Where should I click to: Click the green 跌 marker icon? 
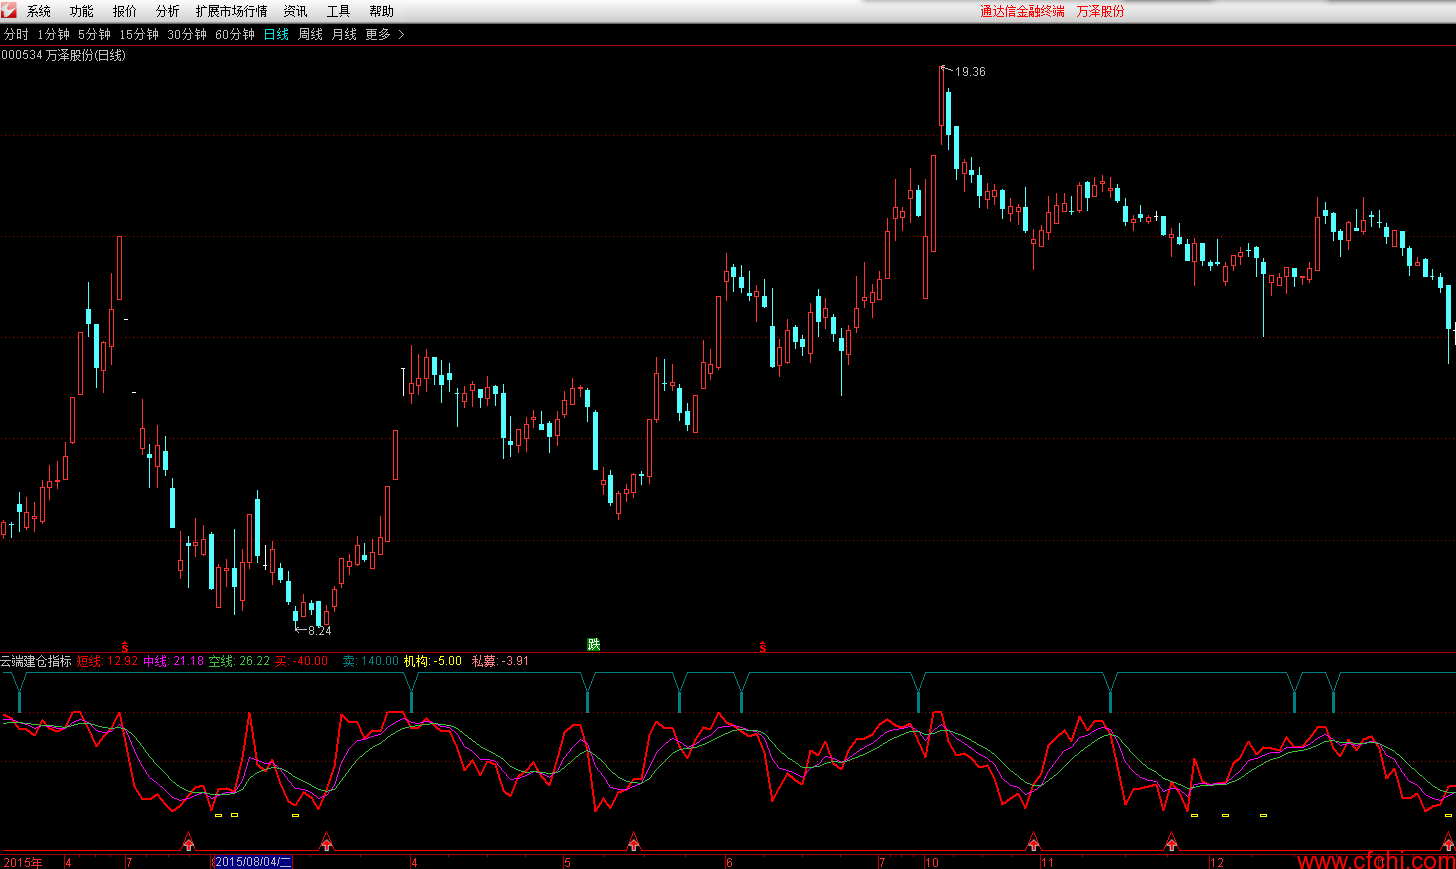[x=594, y=644]
